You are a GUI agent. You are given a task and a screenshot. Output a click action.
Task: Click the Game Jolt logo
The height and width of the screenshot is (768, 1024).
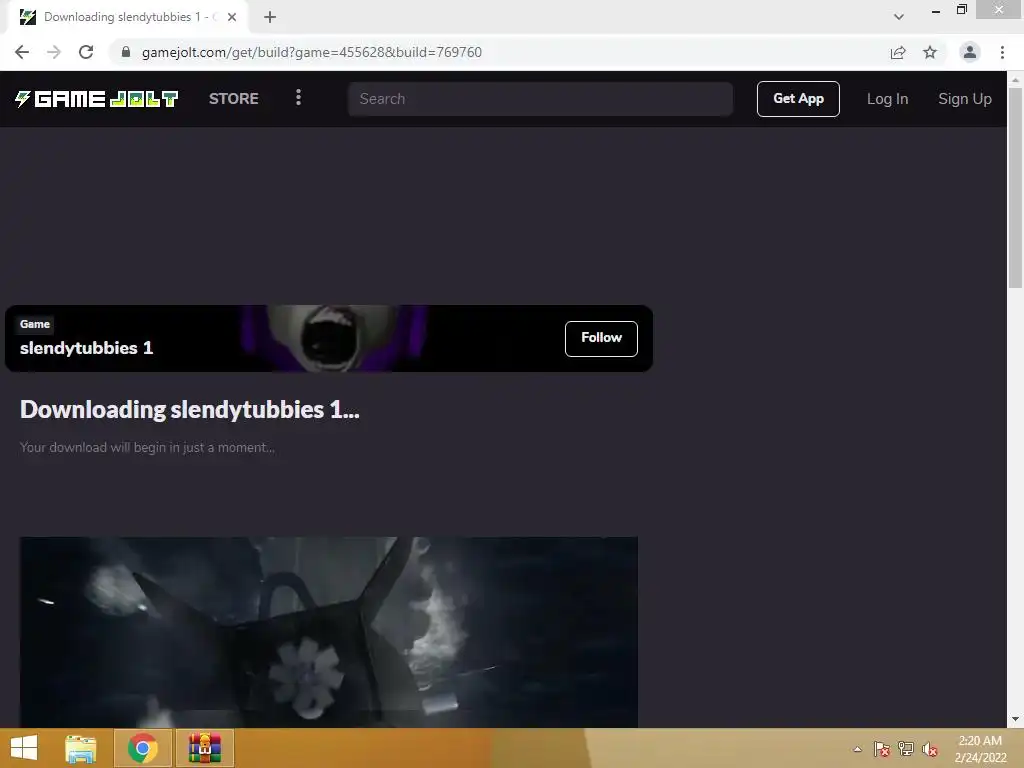96,99
